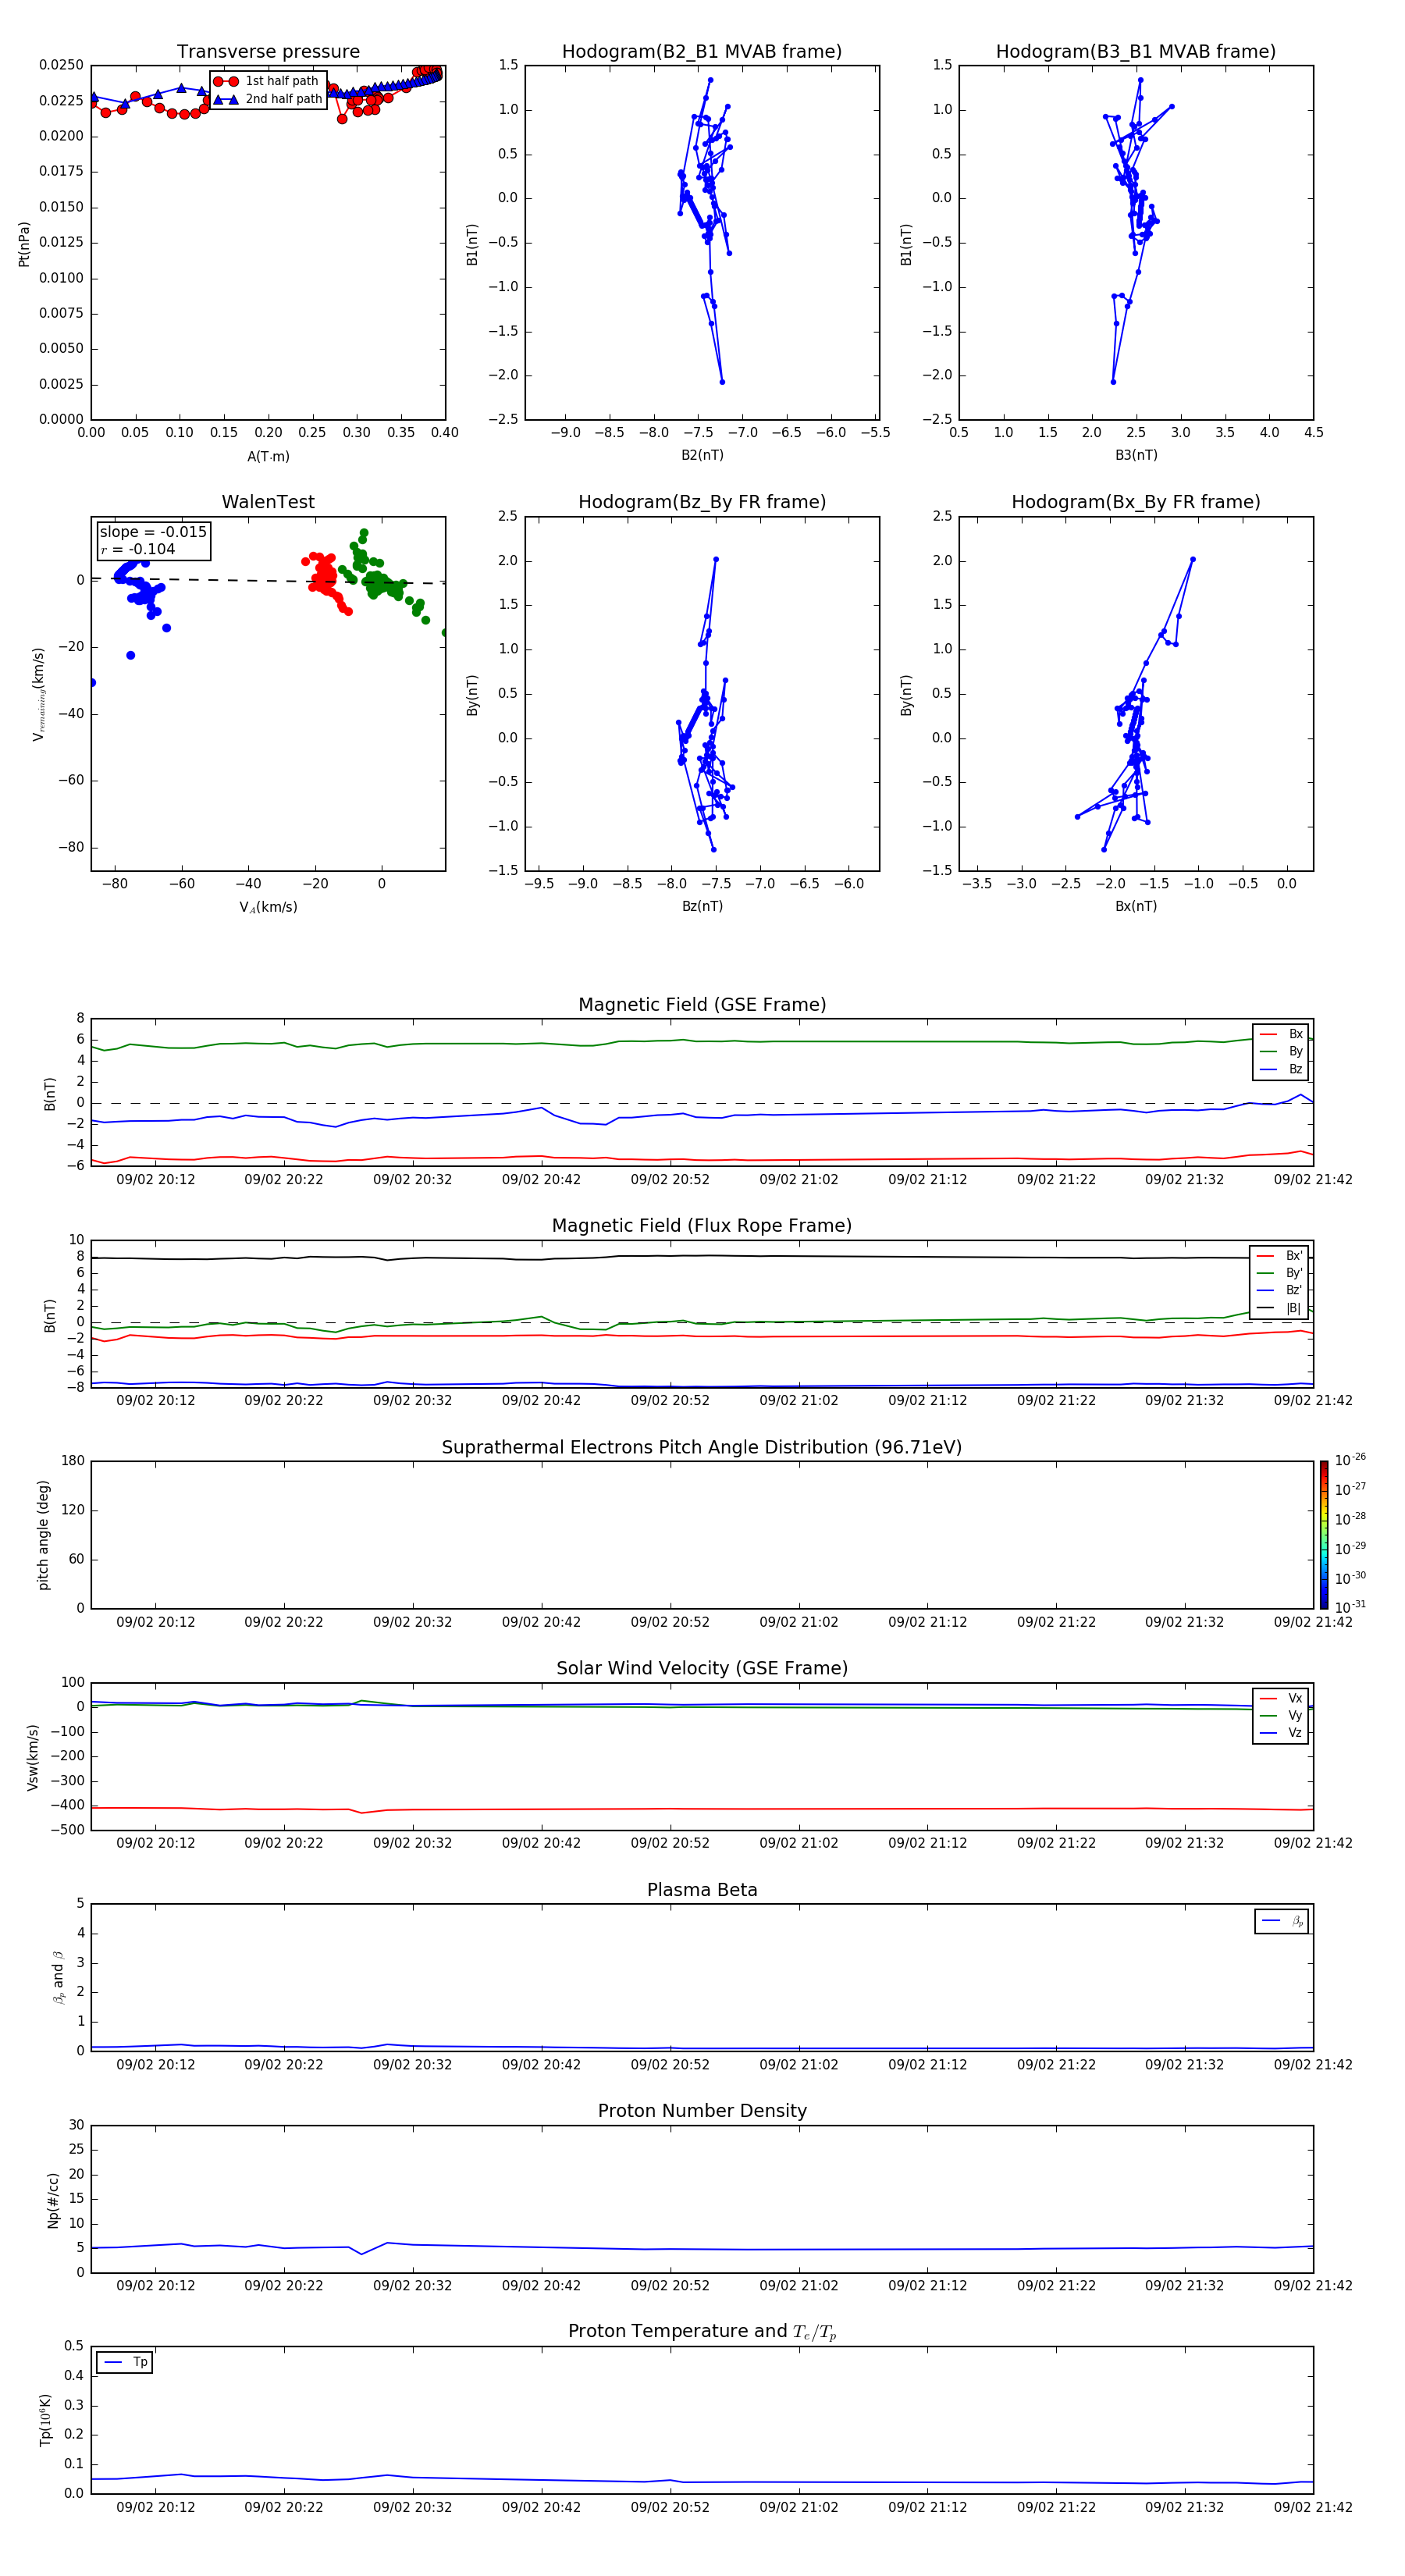Click the Bz legend entry in GSE magnetic field

1281,1069
